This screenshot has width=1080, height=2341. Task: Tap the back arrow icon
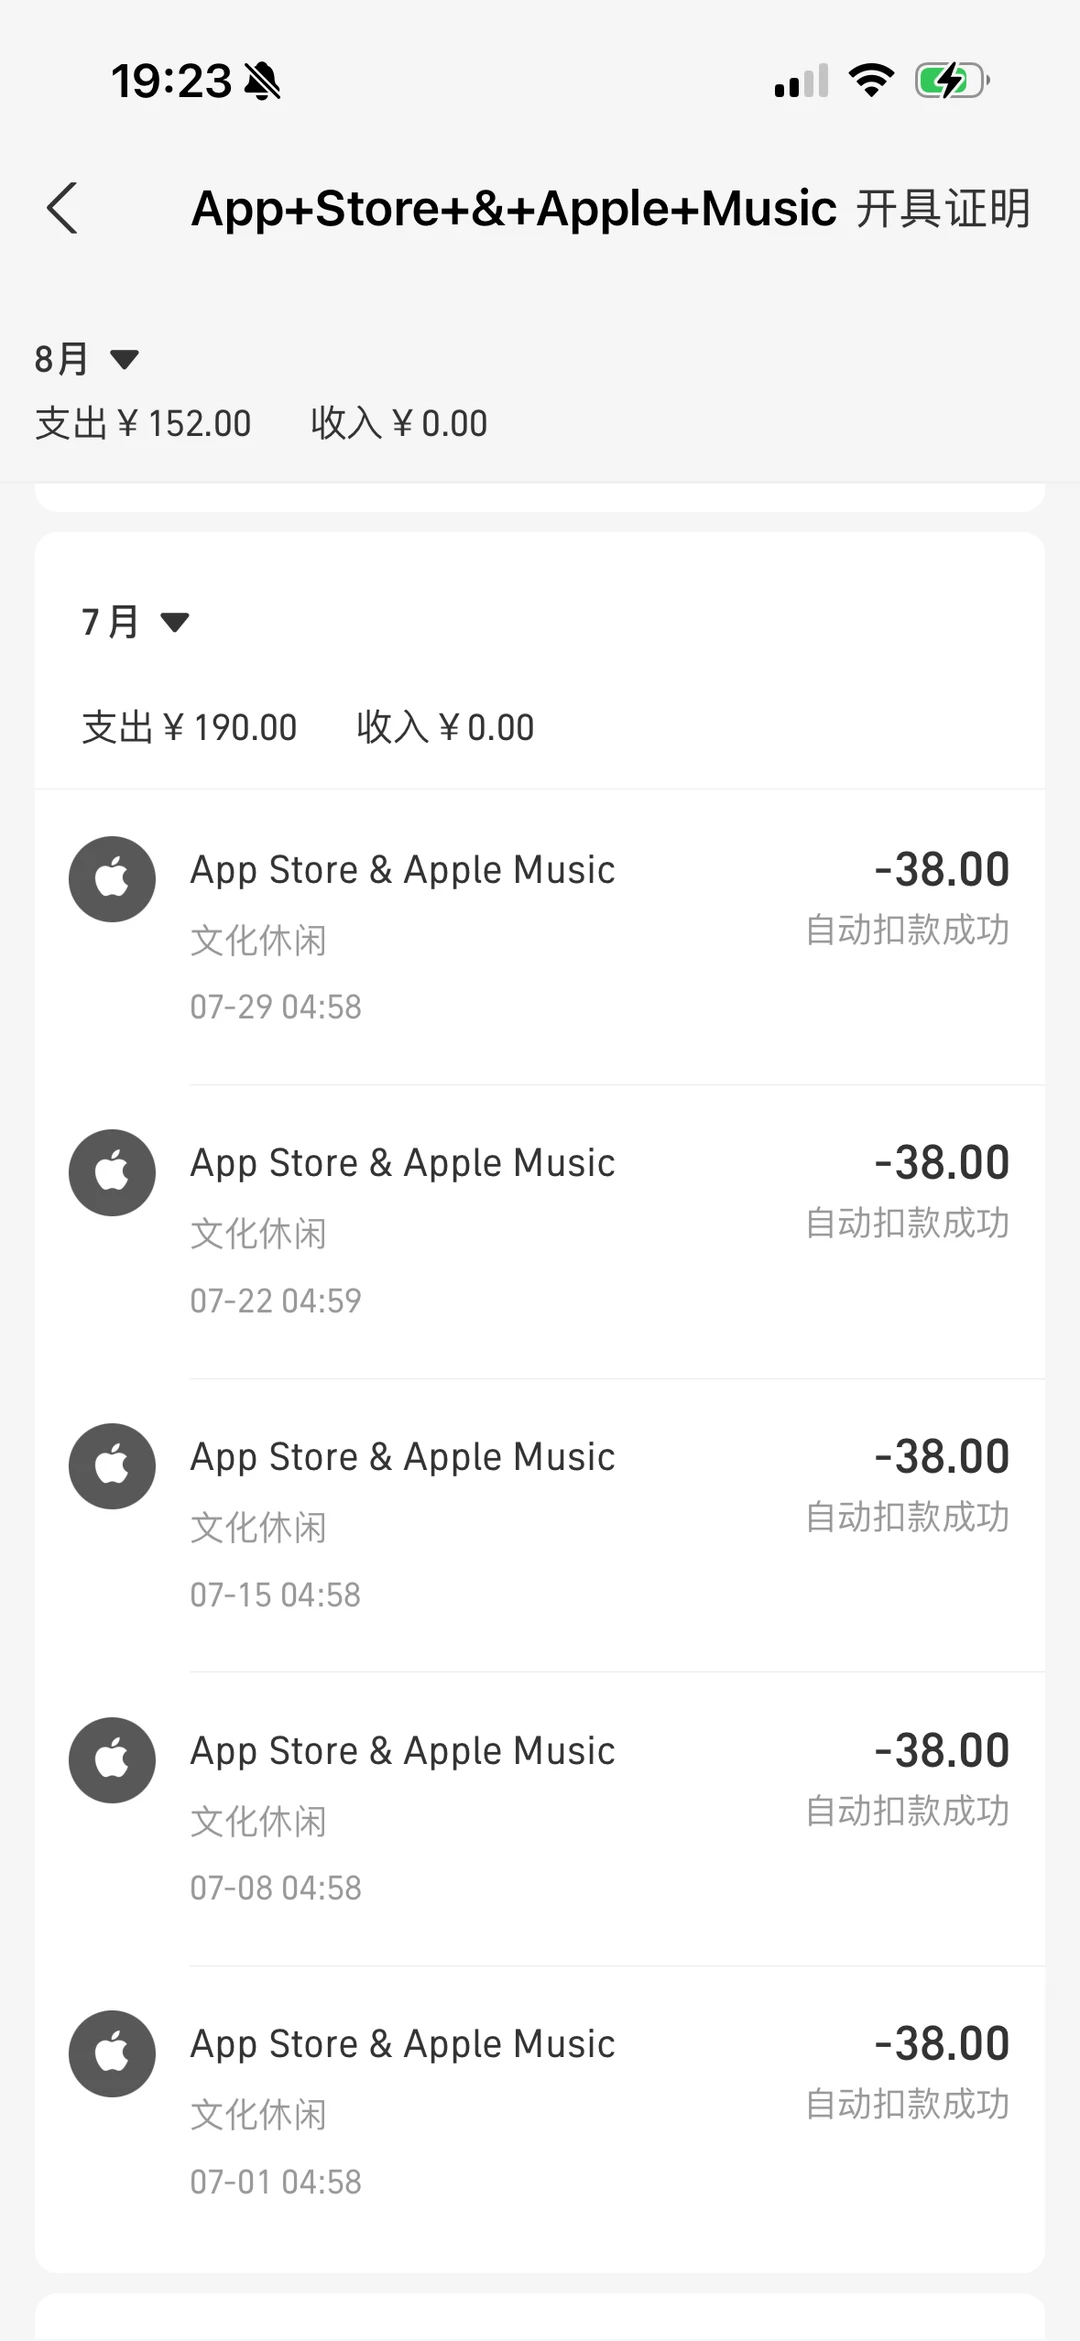point(63,208)
